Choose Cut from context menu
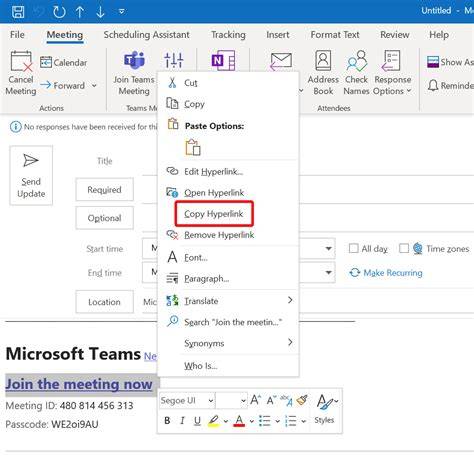Screen dimensions: 474x459 tap(228, 83)
